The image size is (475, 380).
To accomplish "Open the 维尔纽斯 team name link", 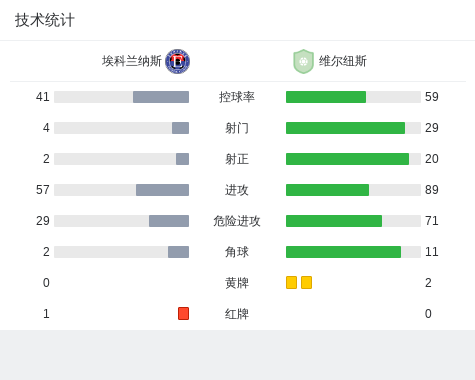I will (343, 61).
